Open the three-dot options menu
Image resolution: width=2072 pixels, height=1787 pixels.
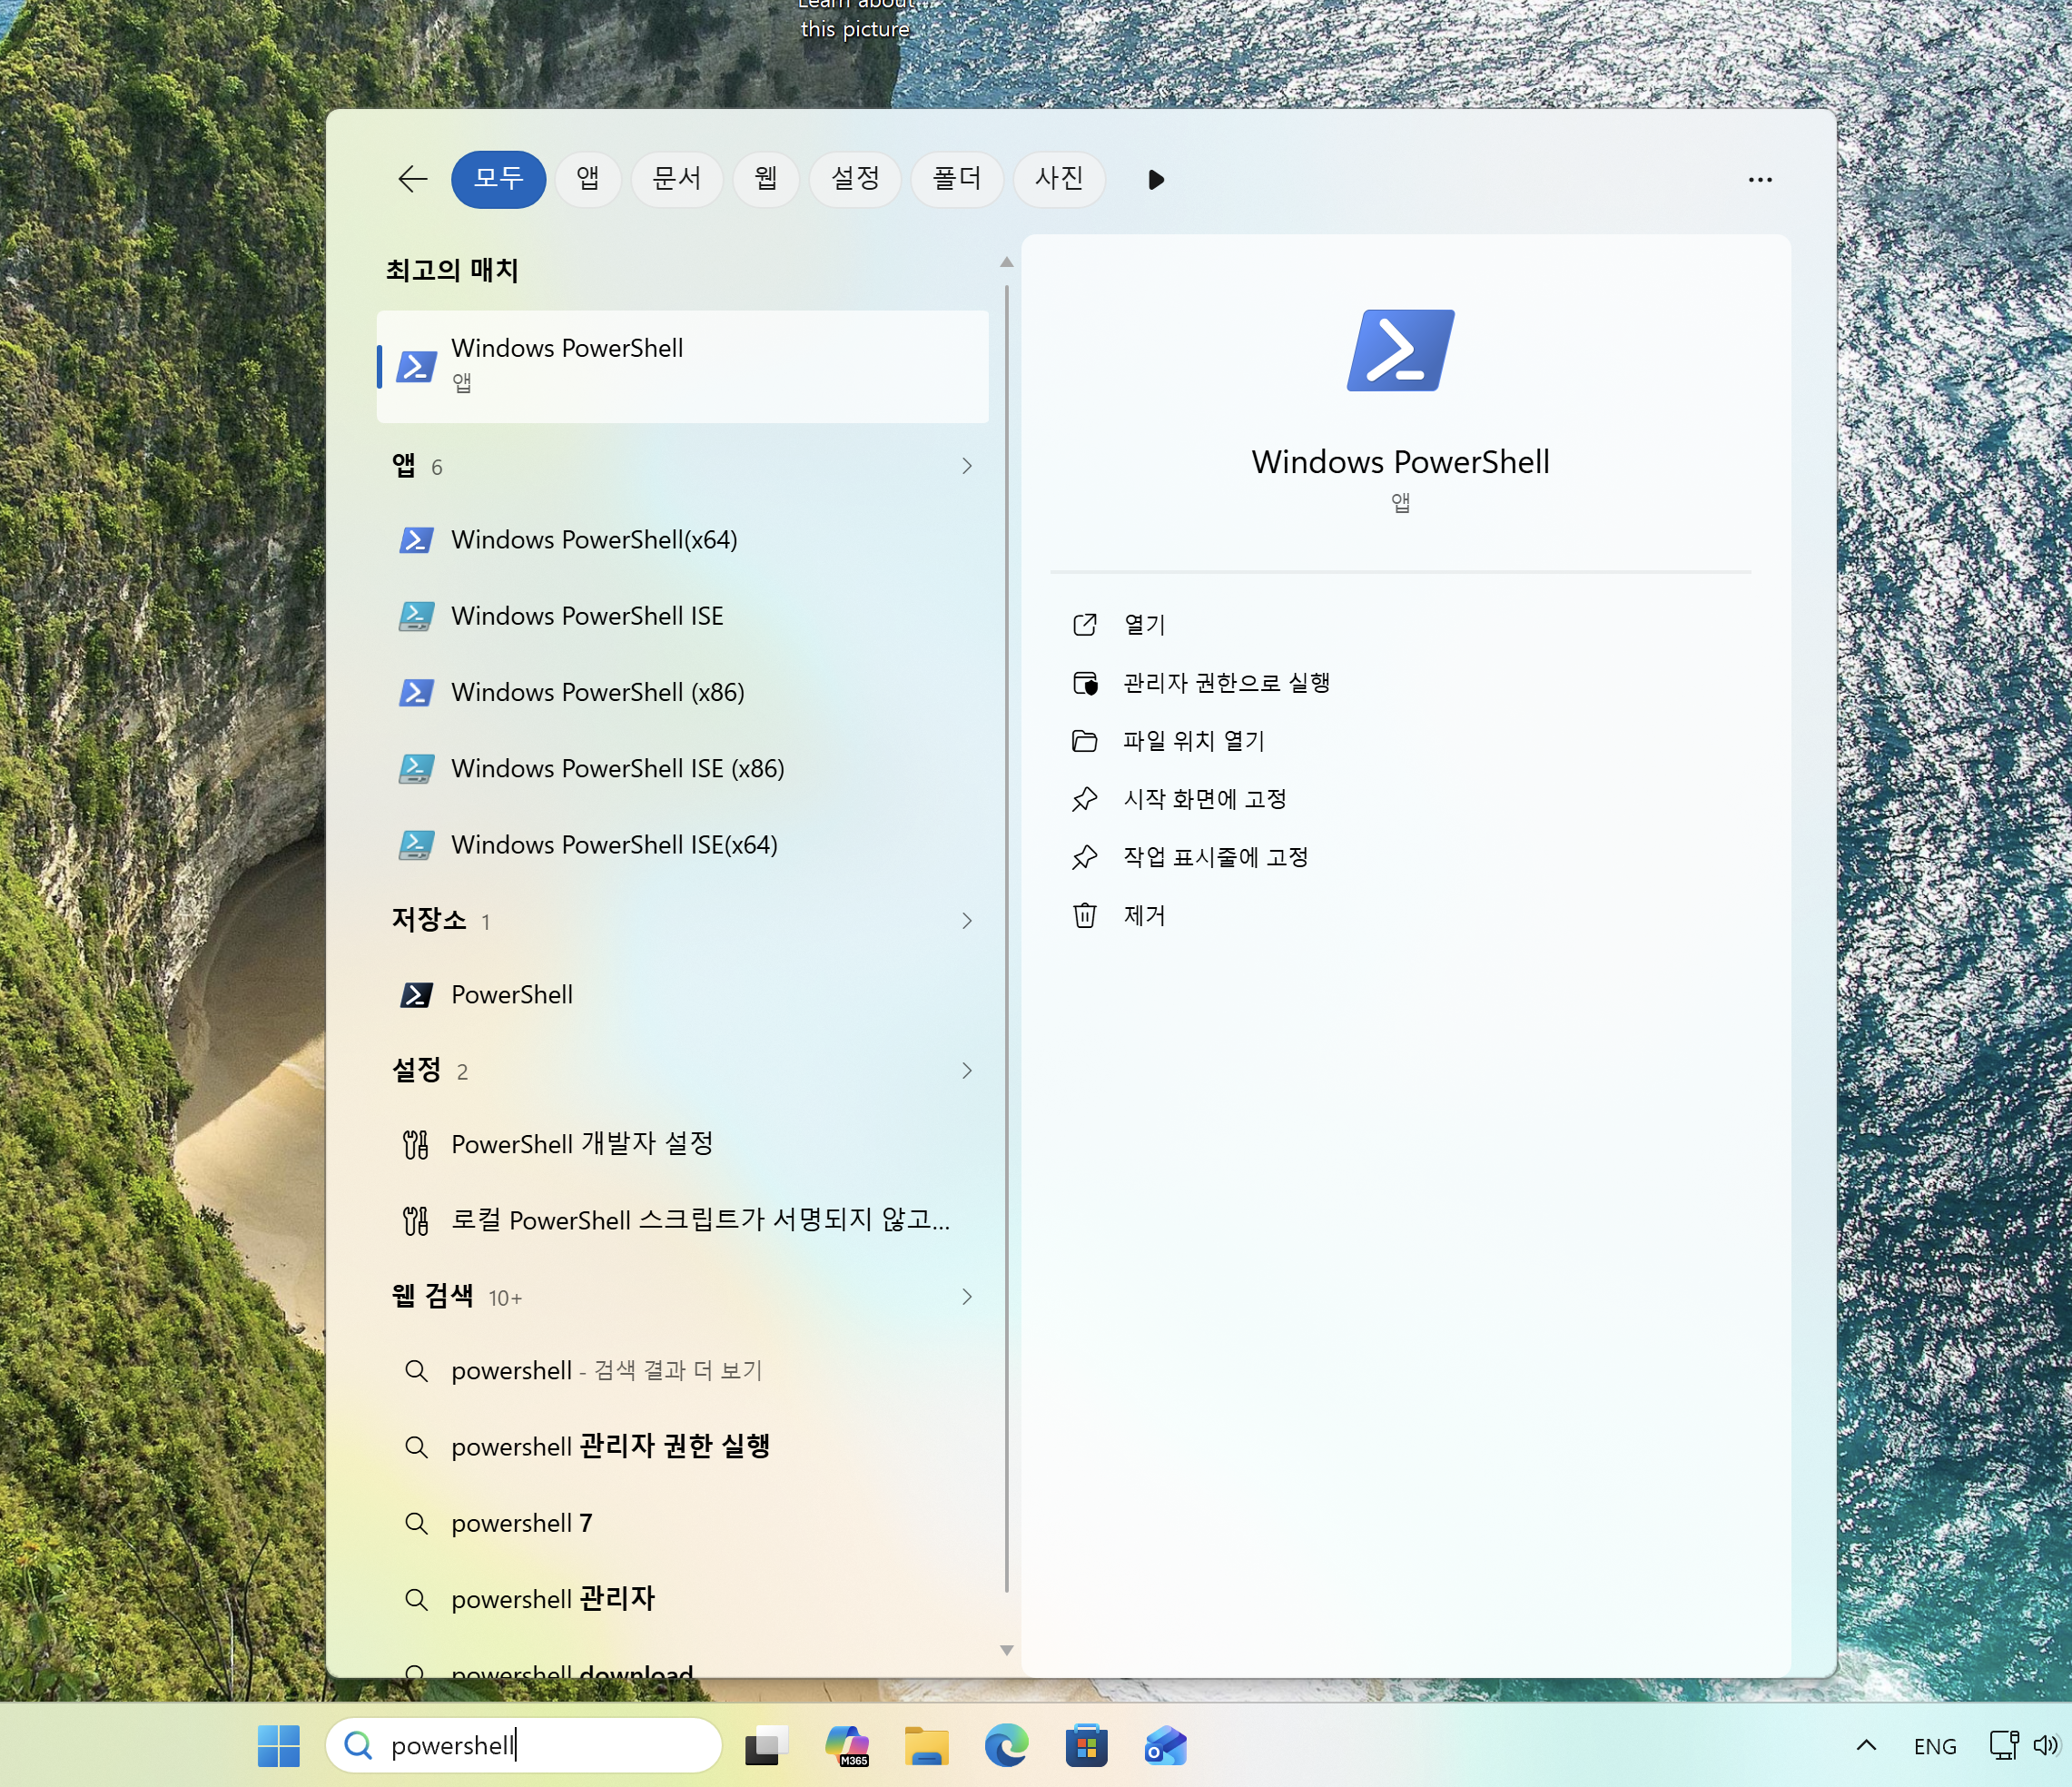1760,180
